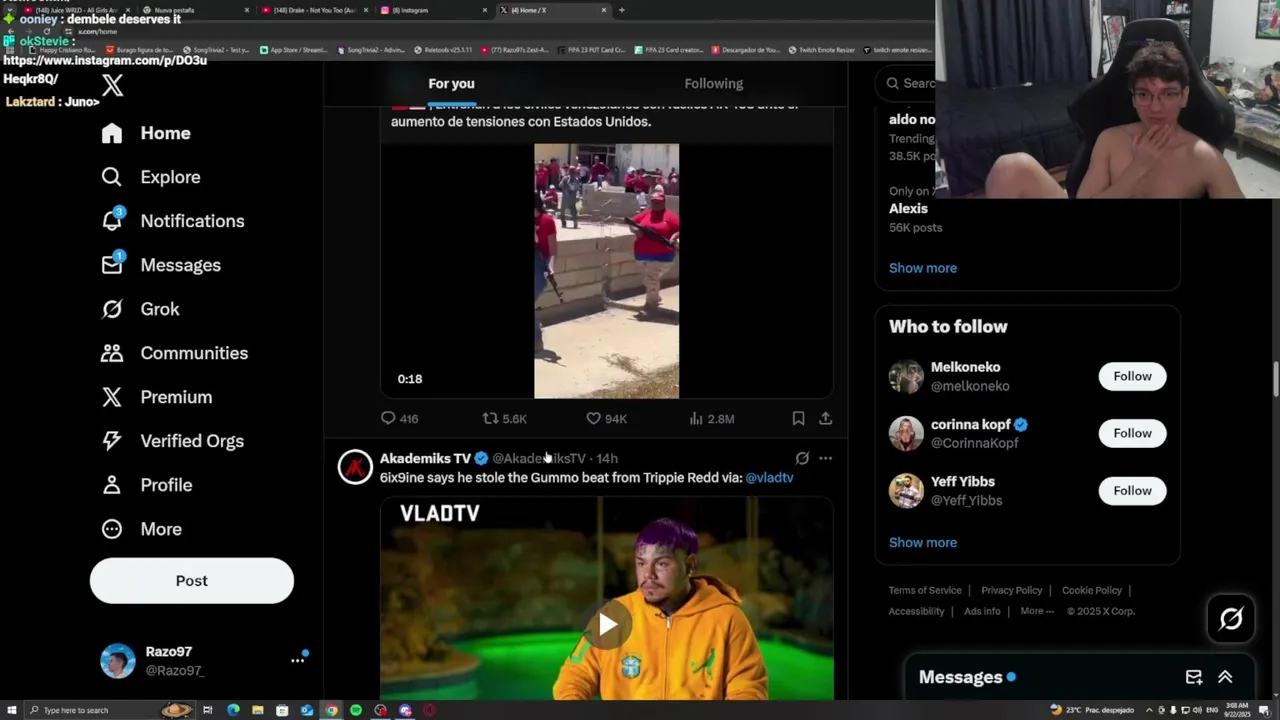Follow Melkoneko
The height and width of the screenshot is (720, 1280).
click(x=1132, y=376)
